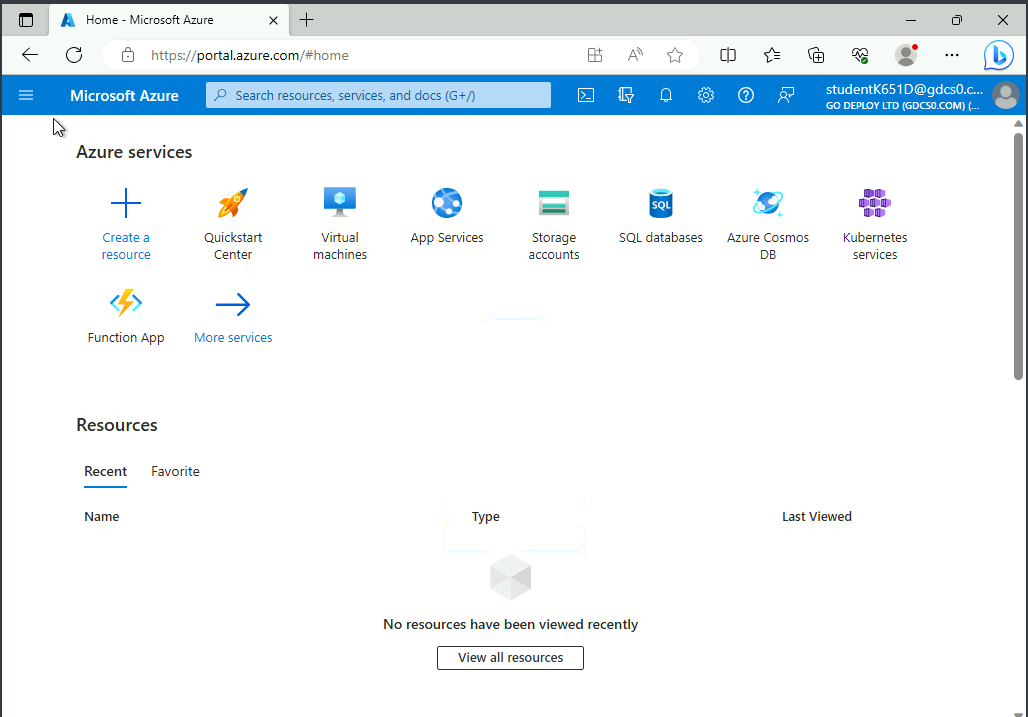This screenshot has height=717, width=1028.
Task: Click the Quickstart Center rocket icon
Action: [x=233, y=203]
